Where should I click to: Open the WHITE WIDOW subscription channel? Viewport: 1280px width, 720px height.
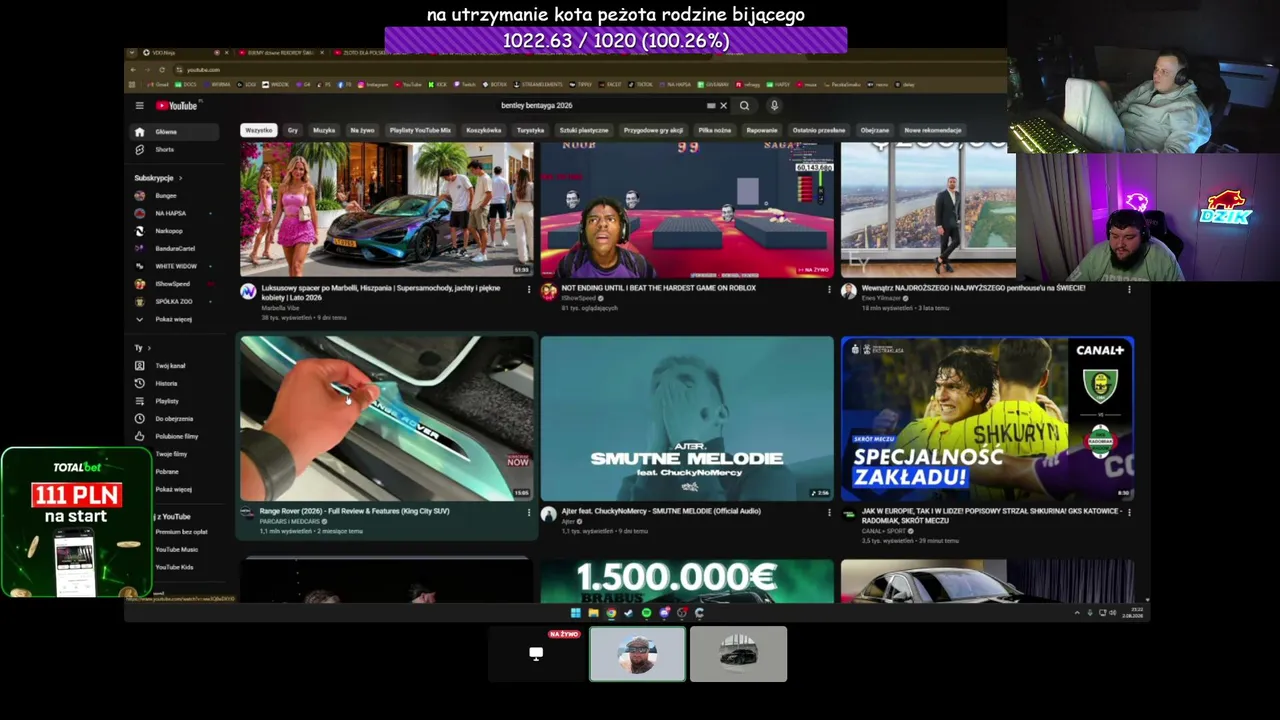(x=176, y=266)
